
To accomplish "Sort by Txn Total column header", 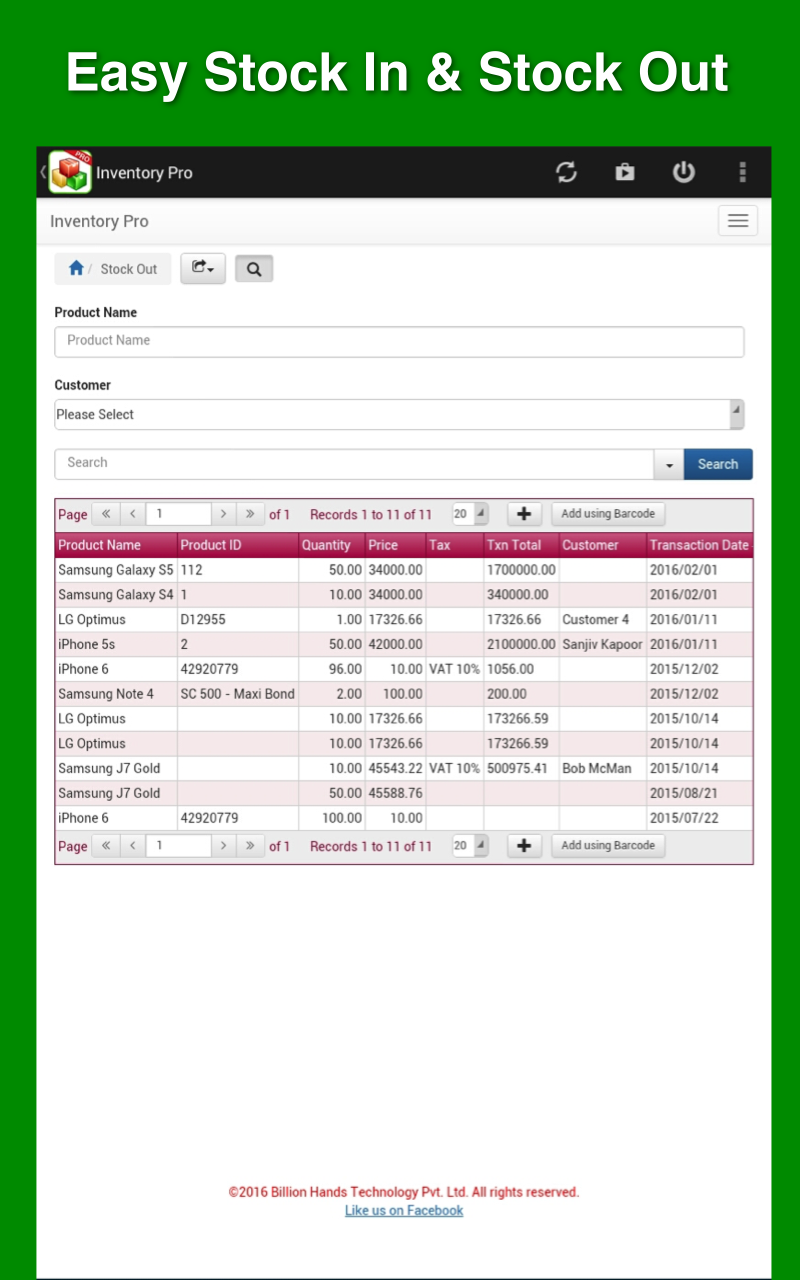I will pyautogui.click(x=522, y=545).
